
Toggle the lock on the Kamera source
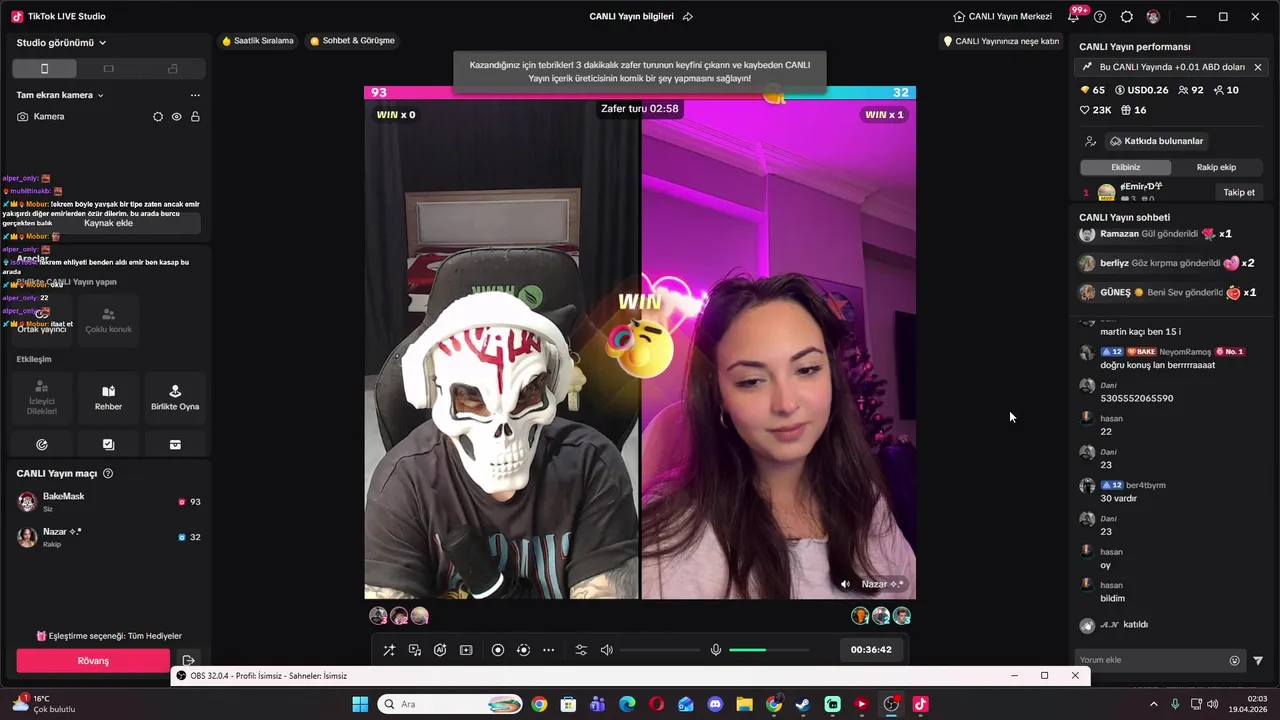click(195, 117)
